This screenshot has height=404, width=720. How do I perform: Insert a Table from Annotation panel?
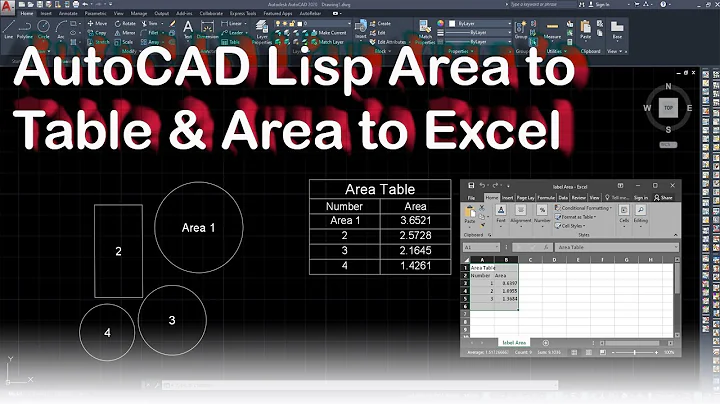tap(231, 42)
